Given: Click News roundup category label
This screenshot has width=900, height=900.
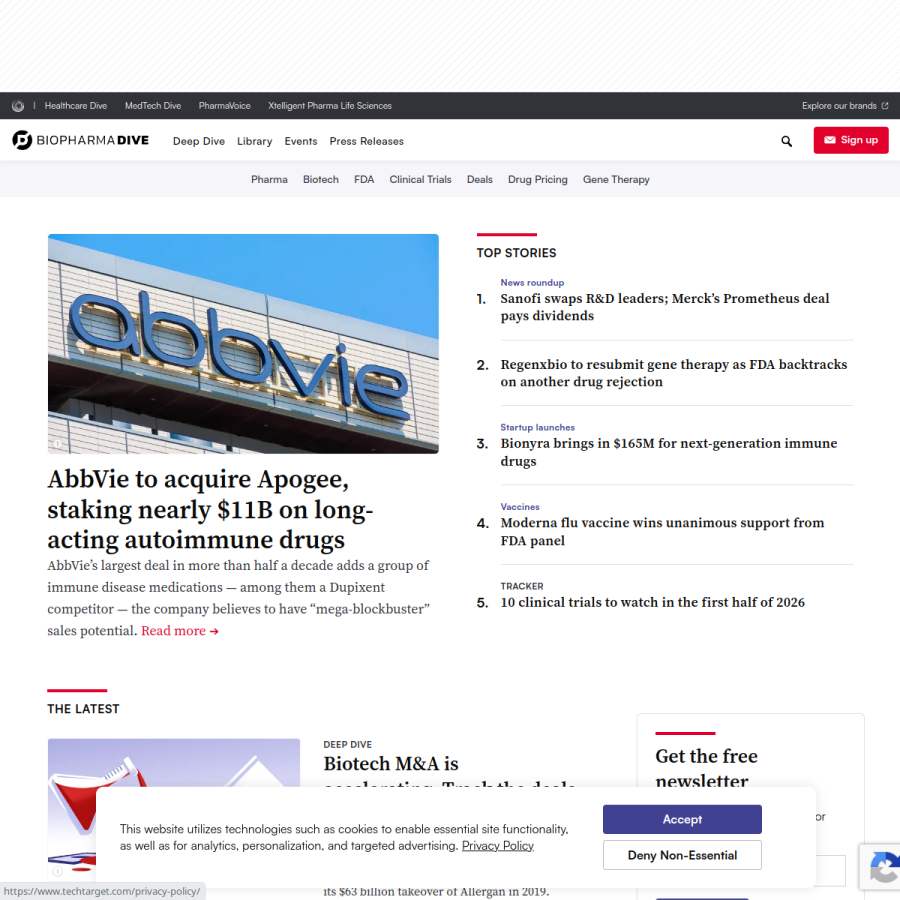Looking at the screenshot, I should 532,282.
